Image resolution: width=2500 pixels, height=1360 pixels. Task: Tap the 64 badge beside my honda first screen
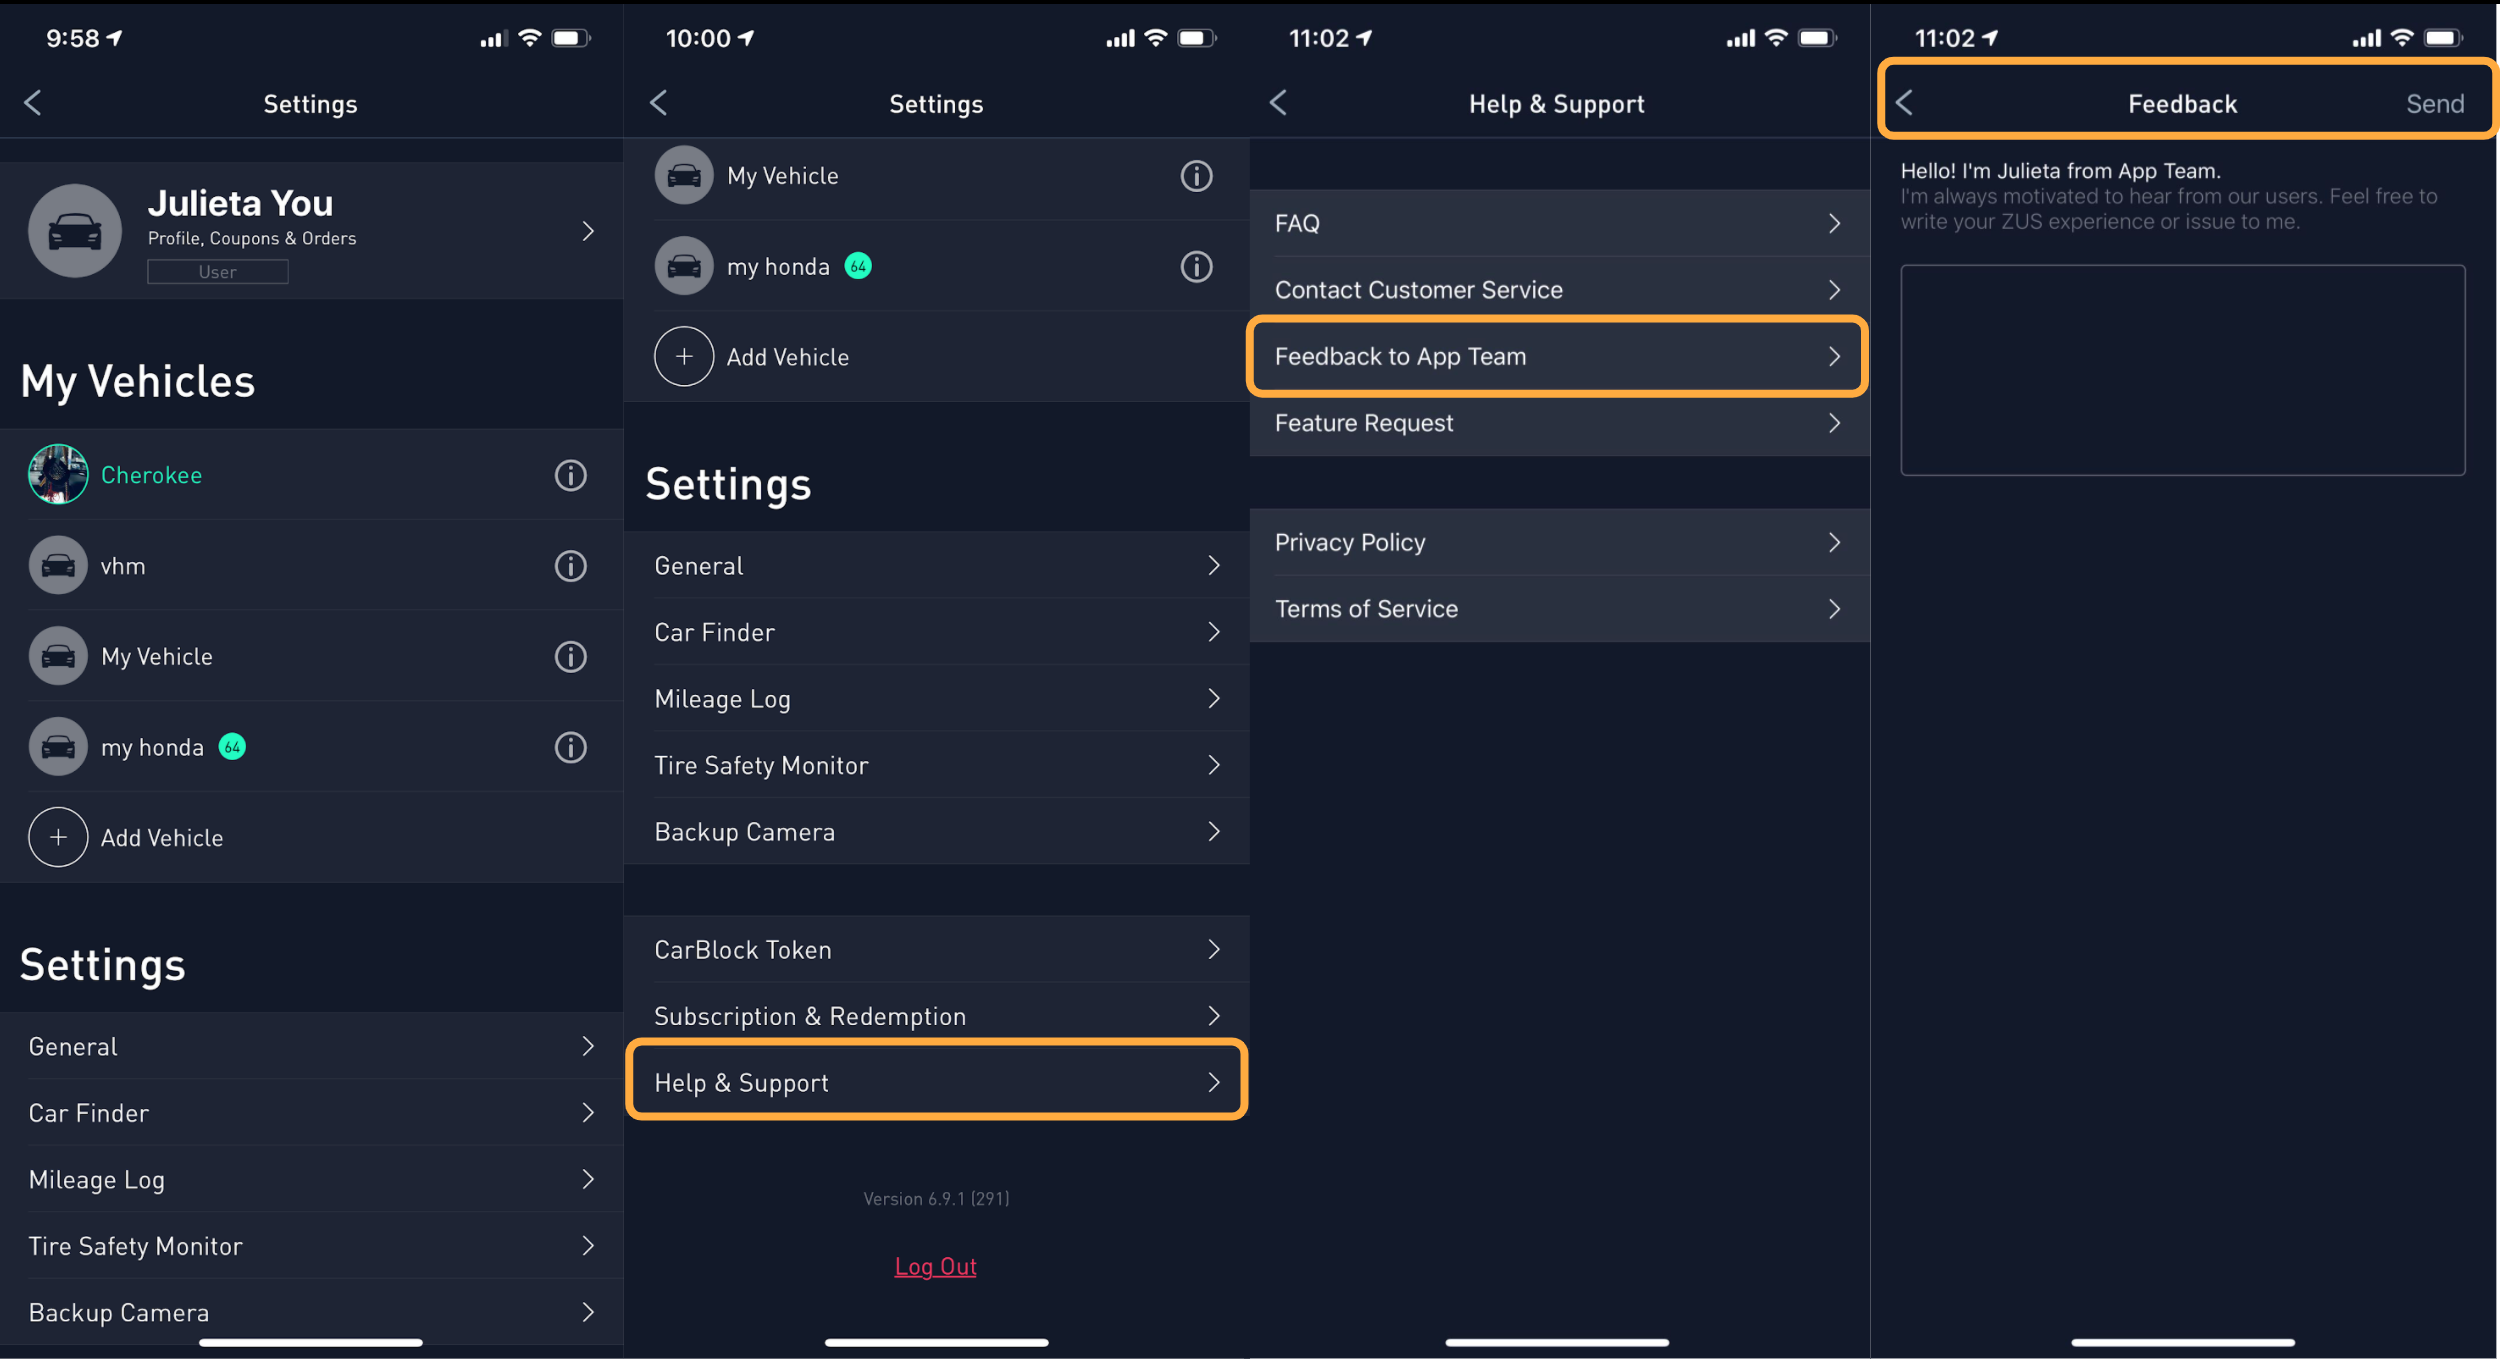click(232, 747)
